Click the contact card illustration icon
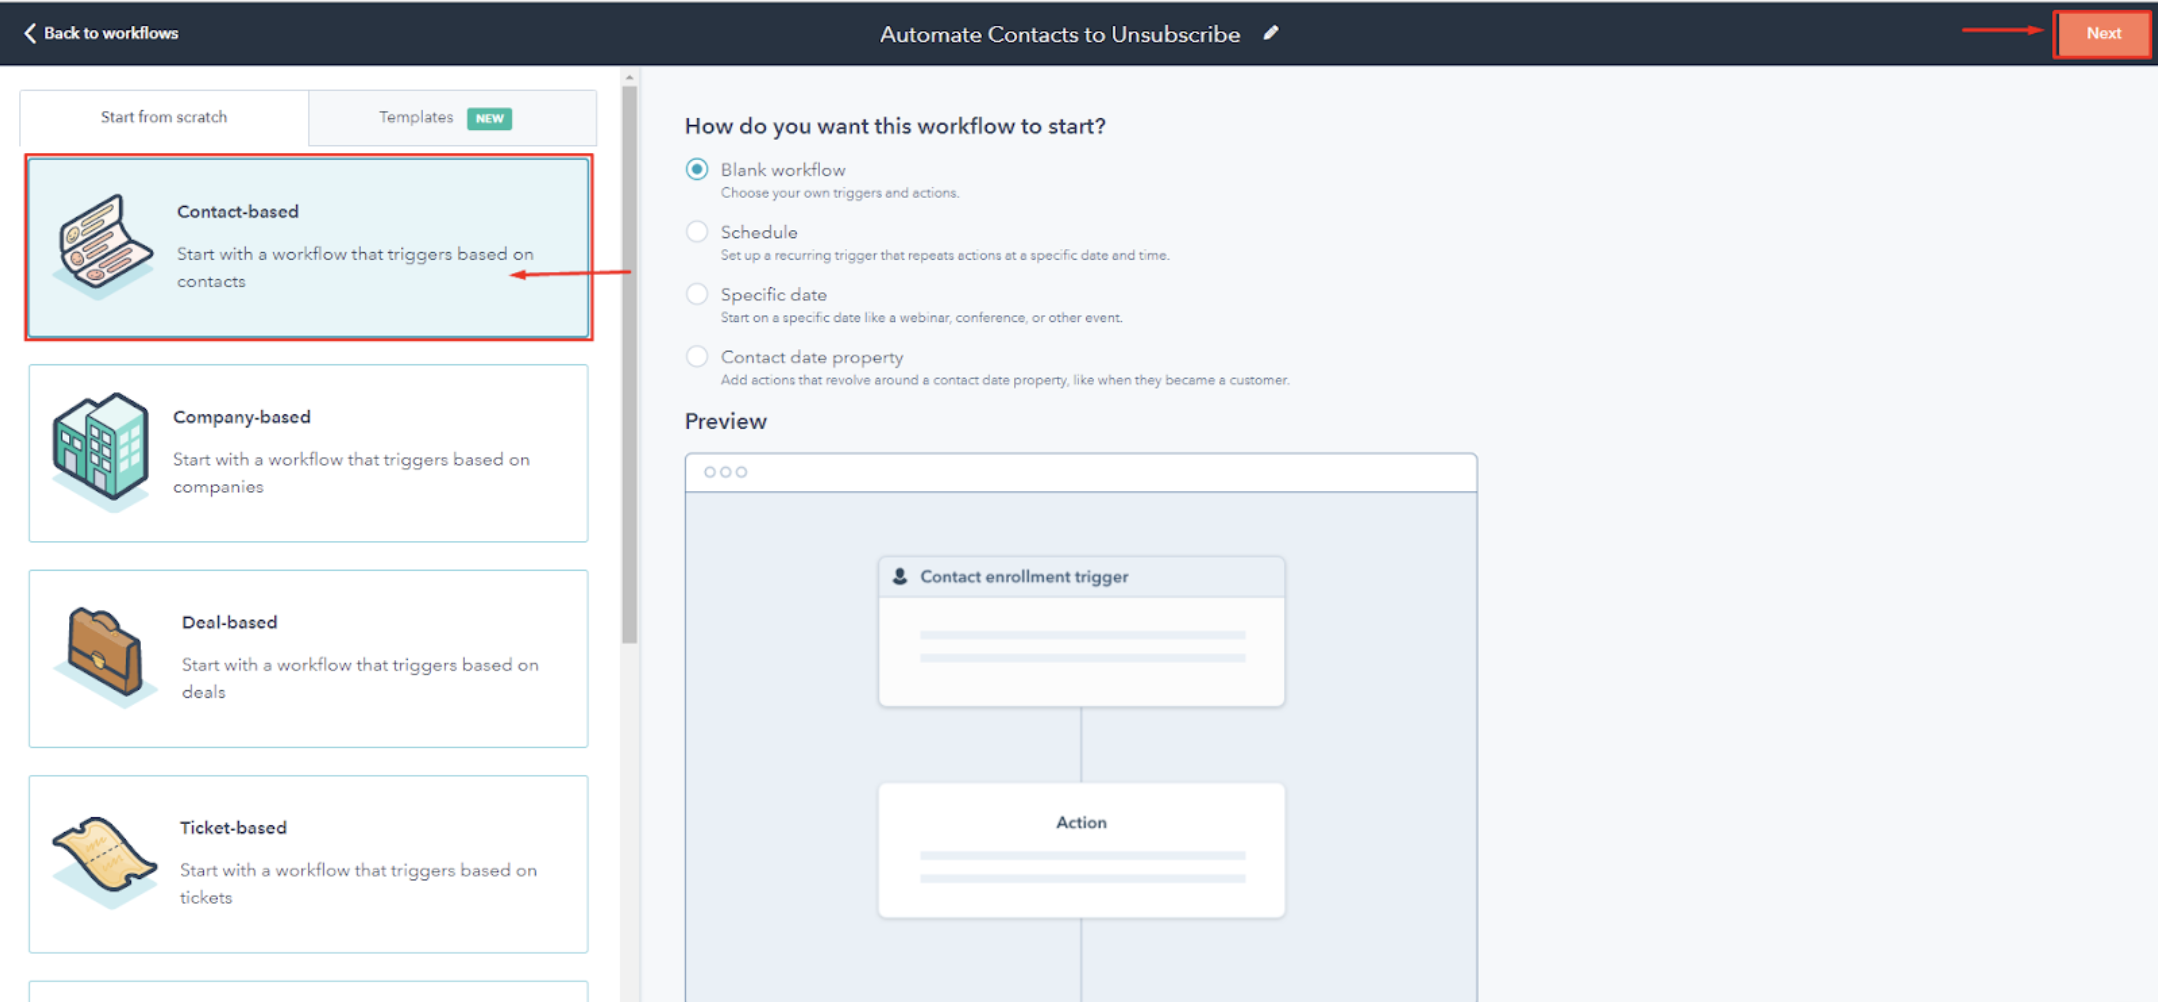2158x1002 pixels. click(x=103, y=246)
